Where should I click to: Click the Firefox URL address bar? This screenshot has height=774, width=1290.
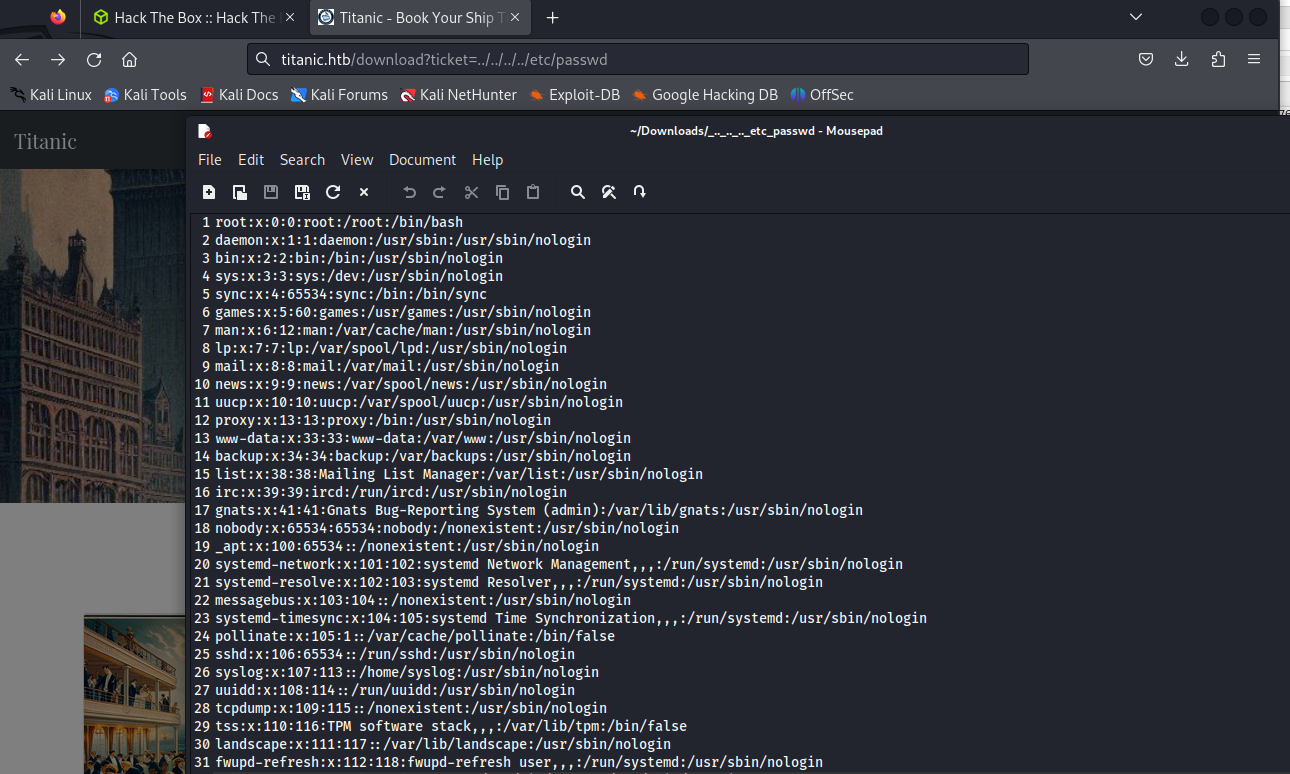tap(638, 59)
